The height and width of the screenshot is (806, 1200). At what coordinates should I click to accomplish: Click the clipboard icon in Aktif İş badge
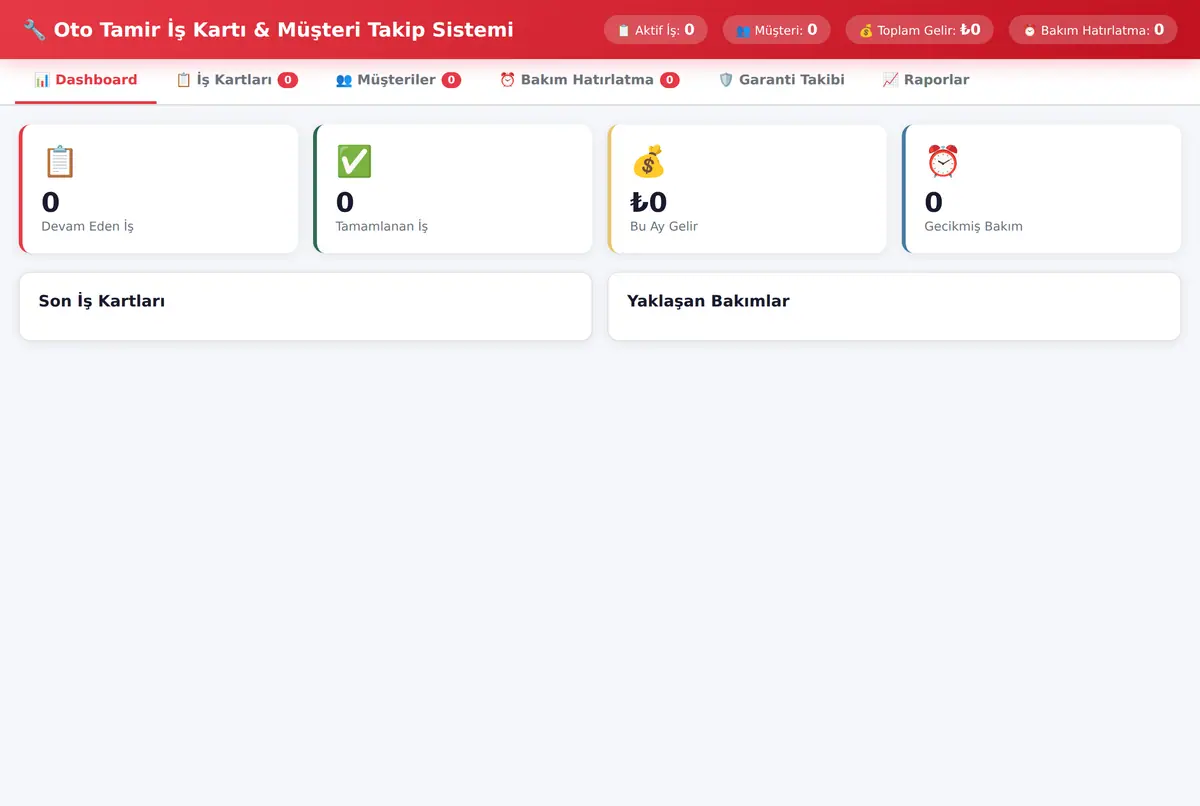point(624,31)
